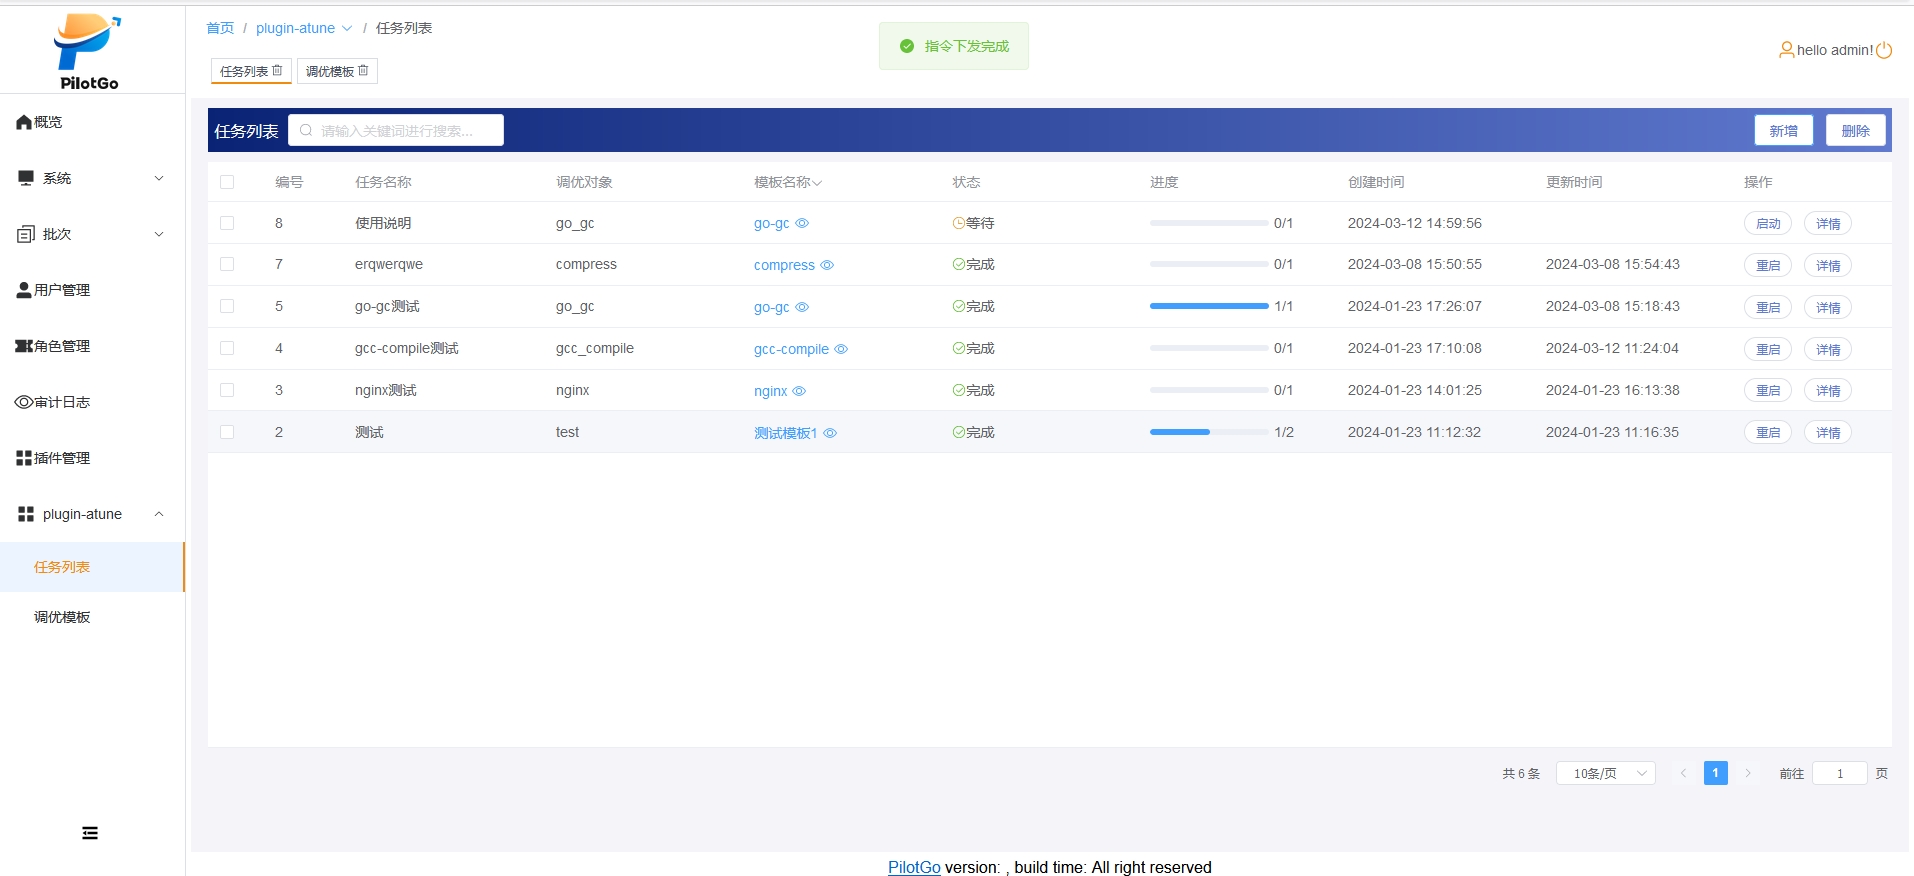Open 概览 overview via the home icon
This screenshot has height=876, width=1914.
(x=24, y=122)
